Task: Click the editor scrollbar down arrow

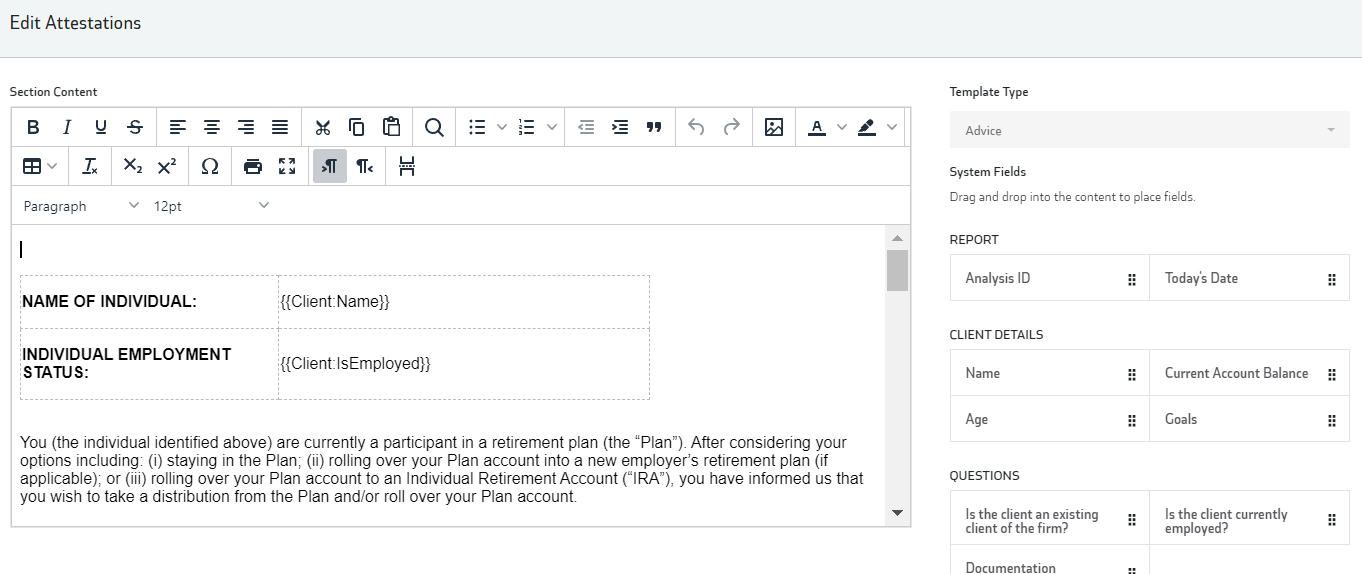Action: pos(897,513)
